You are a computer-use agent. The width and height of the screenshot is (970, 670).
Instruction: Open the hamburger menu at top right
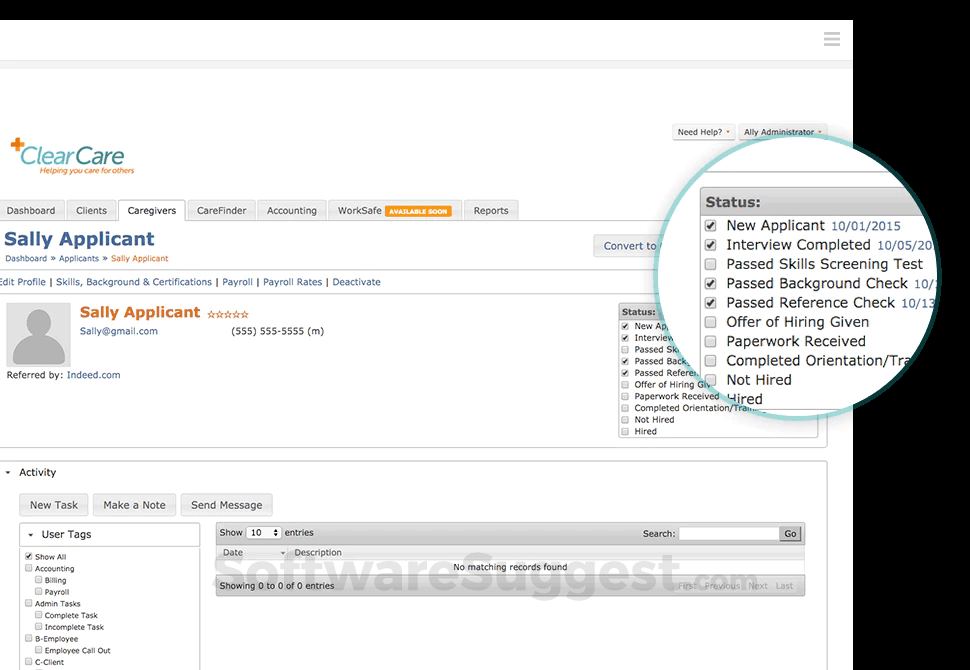832,39
